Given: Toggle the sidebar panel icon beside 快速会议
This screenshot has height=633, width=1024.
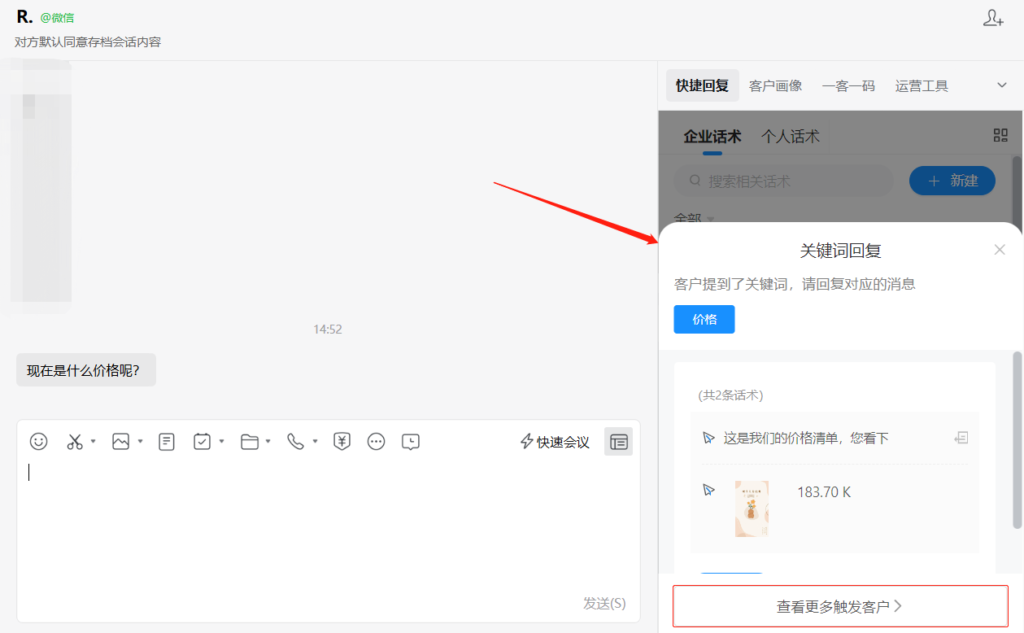Looking at the screenshot, I should coord(619,441).
